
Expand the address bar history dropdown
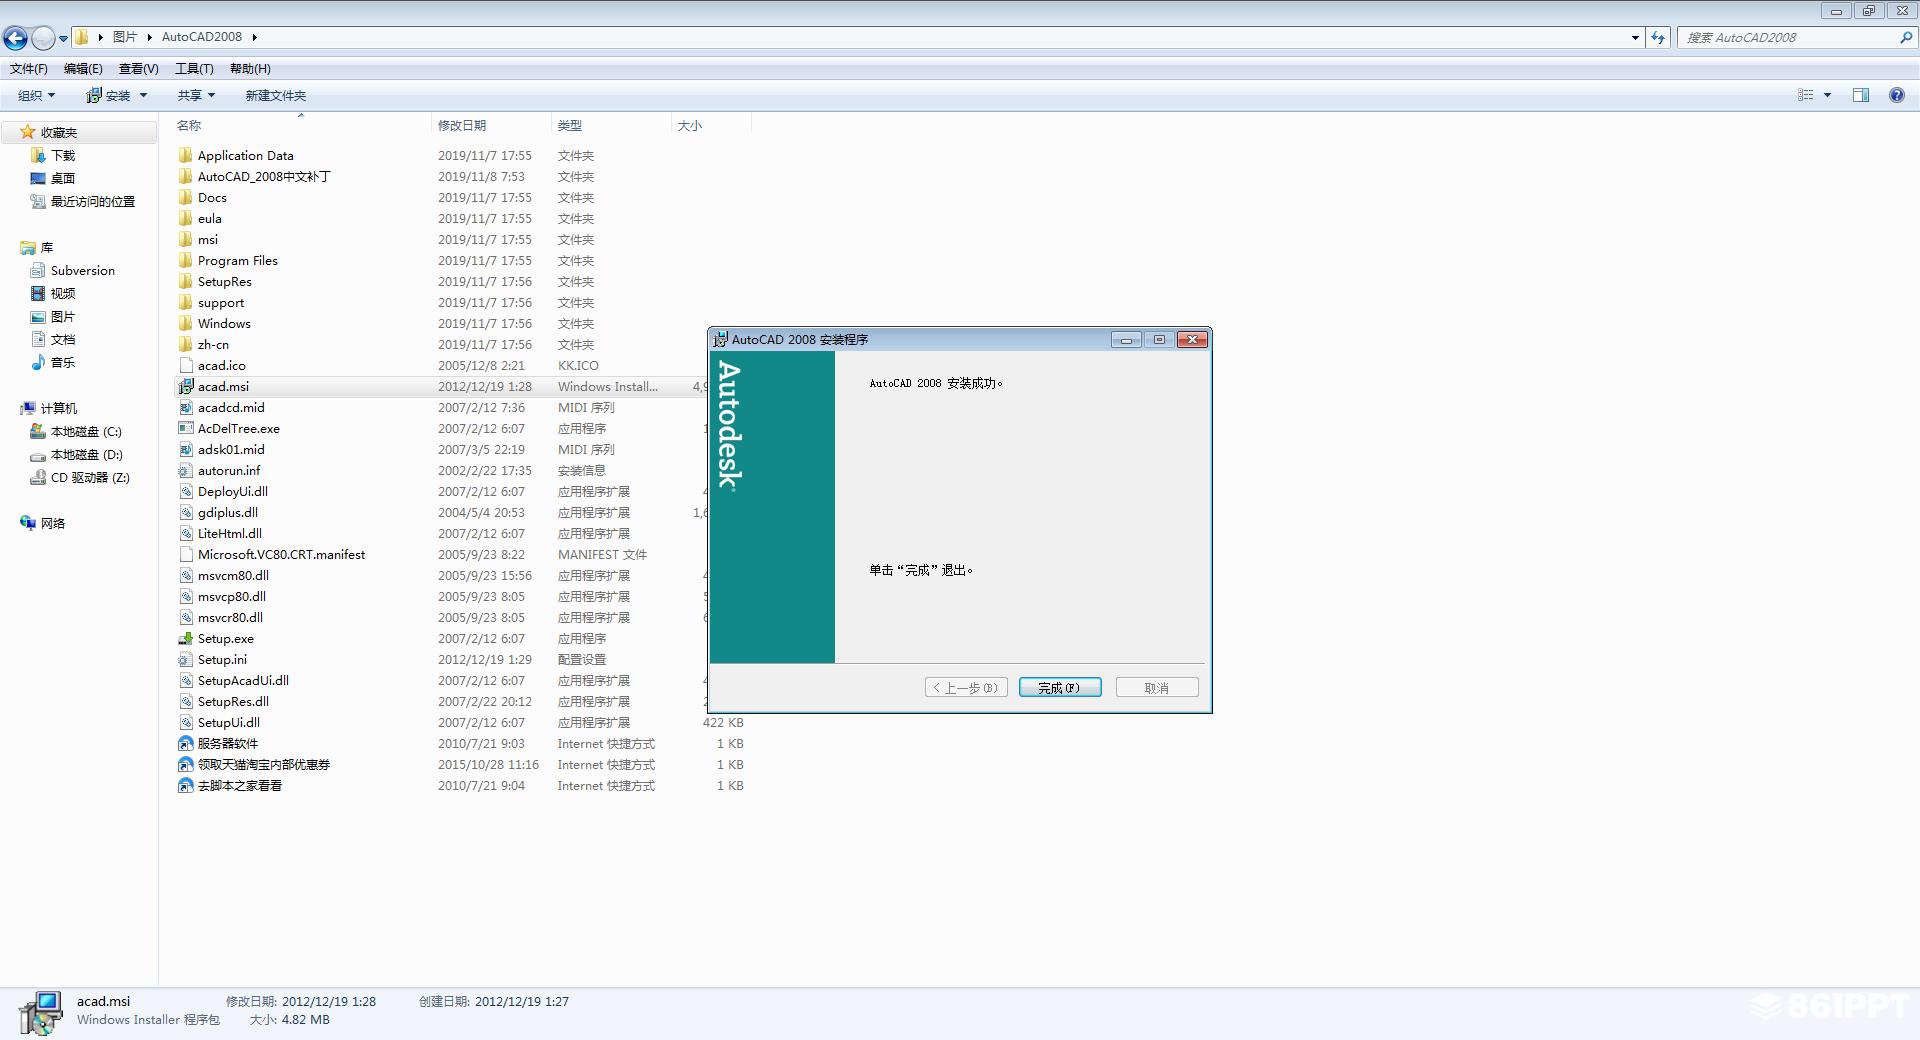[x=1635, y=38]
